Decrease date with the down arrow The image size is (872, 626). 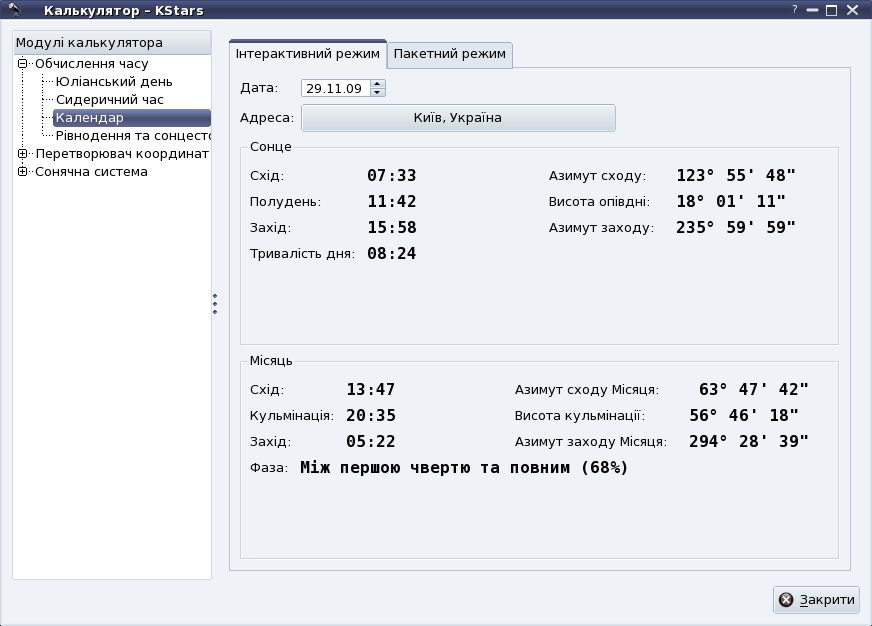coord(377,92)
